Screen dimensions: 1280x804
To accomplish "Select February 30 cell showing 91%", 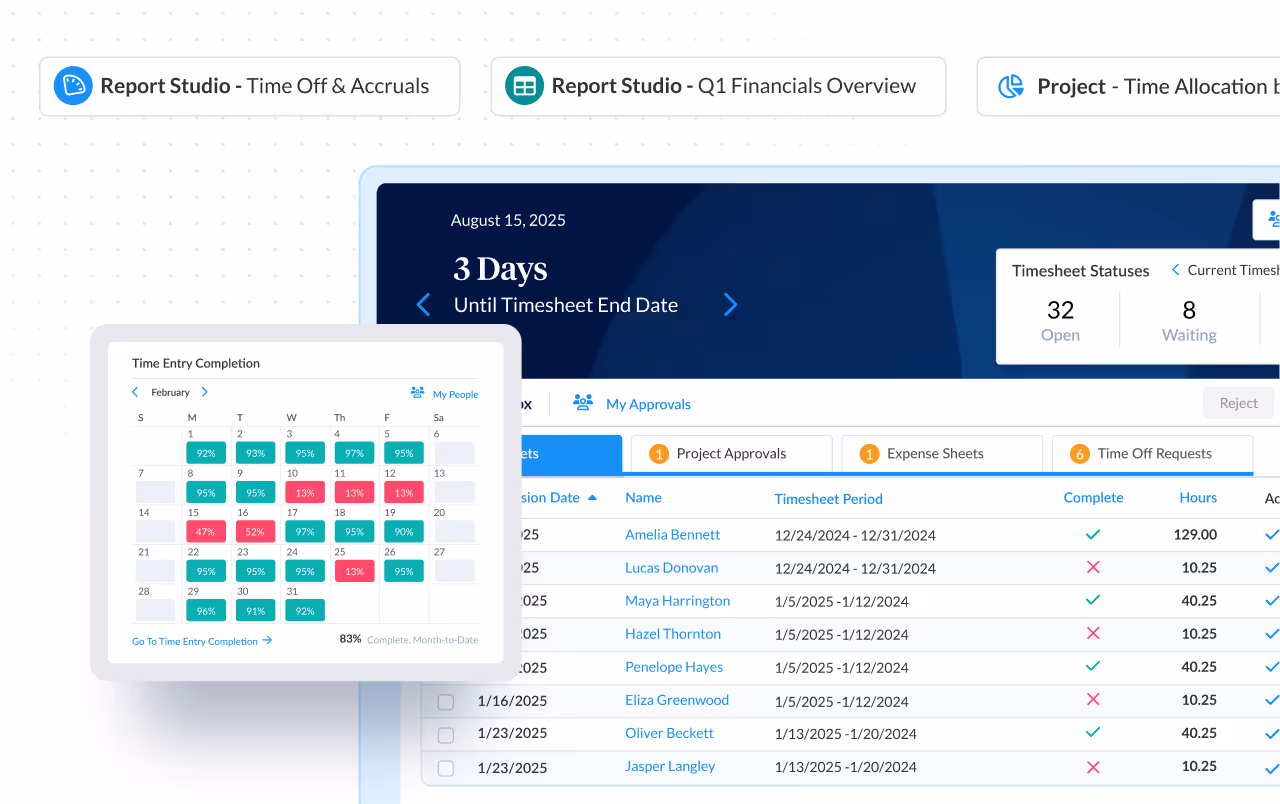I will tap(255, 610).
